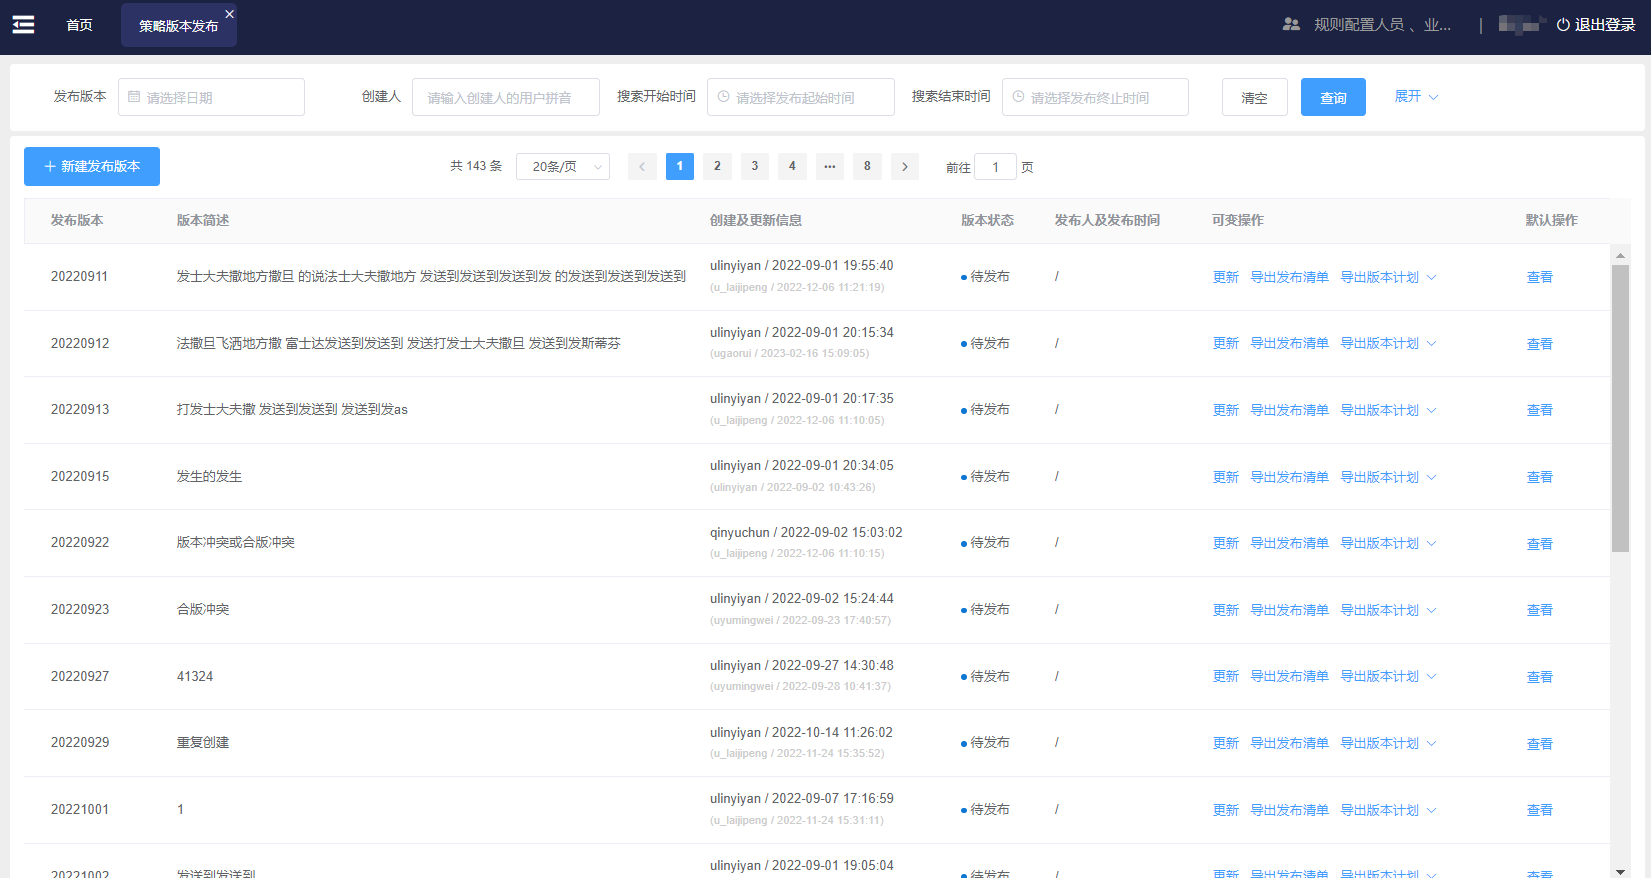The height and width of the screenshot is (878, 1651).
Task: Click 查看 for version 20220911
Action: (x=1540, y=277)
